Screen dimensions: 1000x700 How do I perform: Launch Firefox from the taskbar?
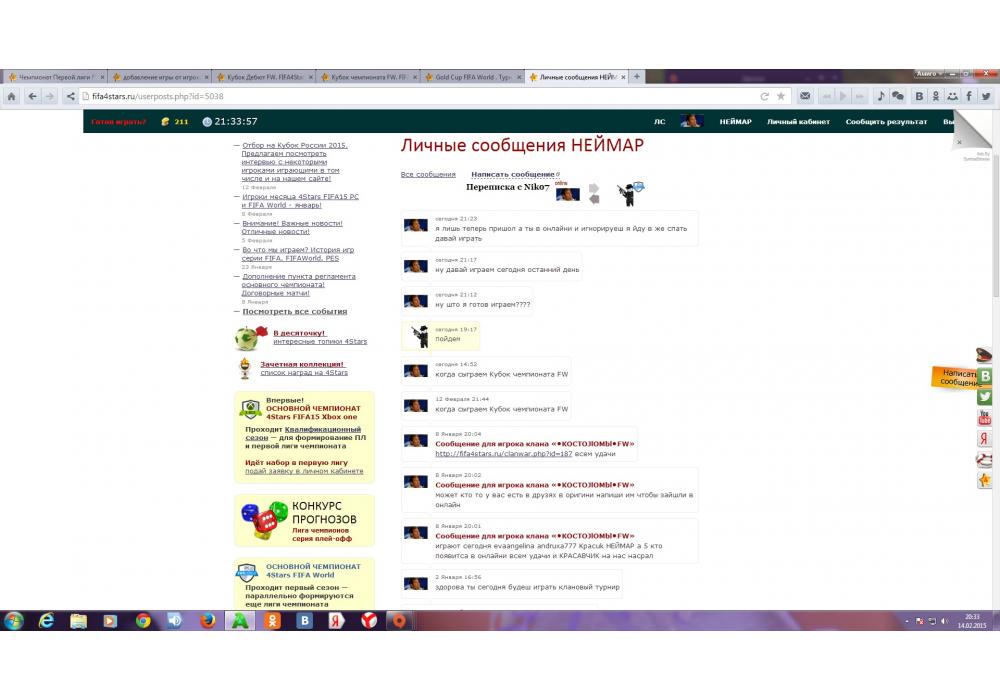coord(207,621)
